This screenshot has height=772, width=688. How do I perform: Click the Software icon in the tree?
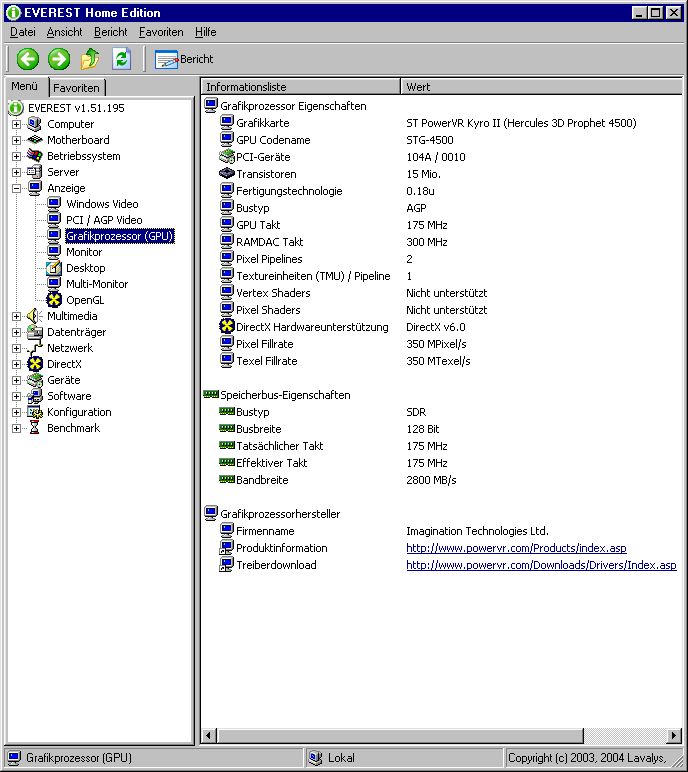click(34, 396)
